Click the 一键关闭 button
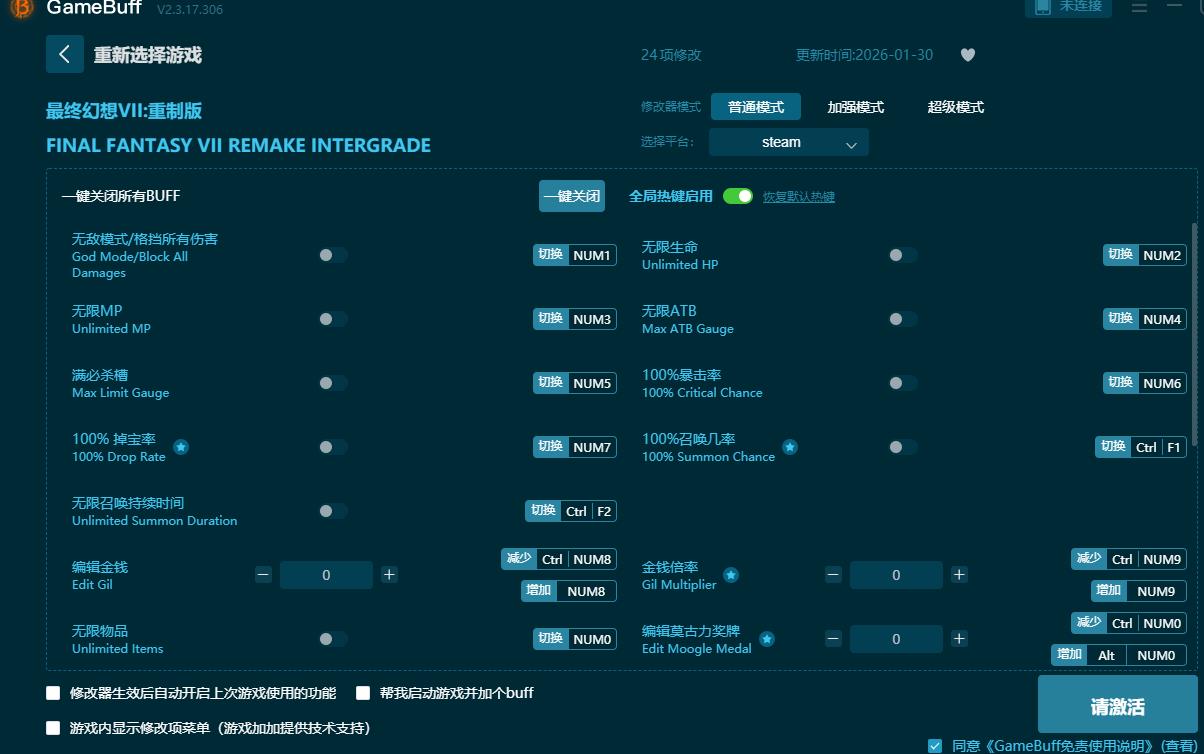The image size is (1204, 754). click(x=572, y=196)
